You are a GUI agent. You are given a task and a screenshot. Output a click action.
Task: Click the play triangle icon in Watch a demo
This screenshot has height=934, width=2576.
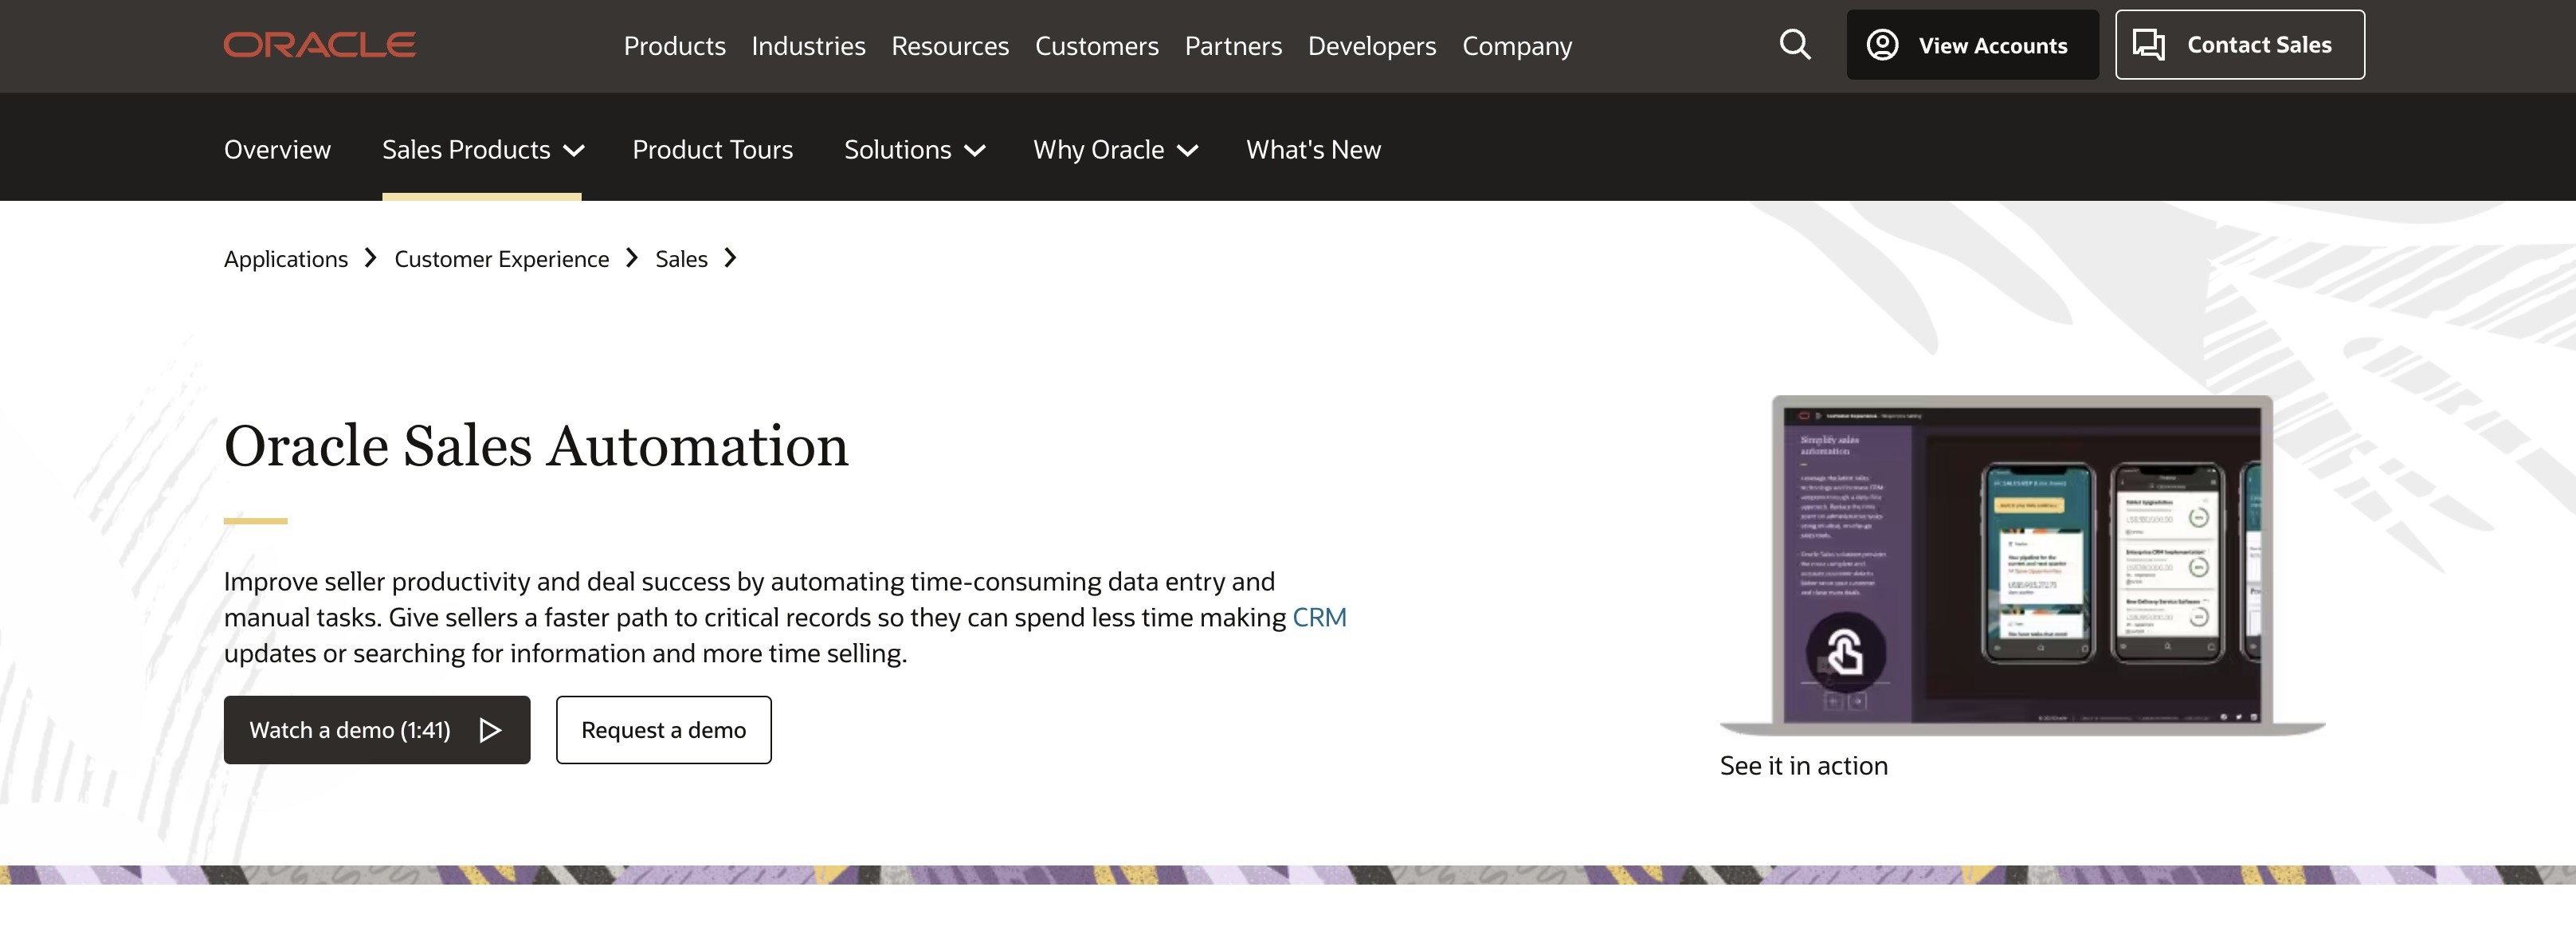click(x=490, y=730)
